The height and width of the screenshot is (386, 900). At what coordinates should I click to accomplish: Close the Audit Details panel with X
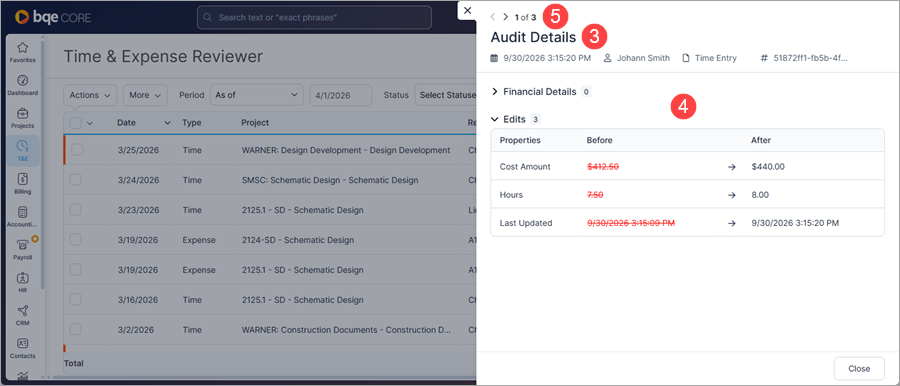[467, 10]
